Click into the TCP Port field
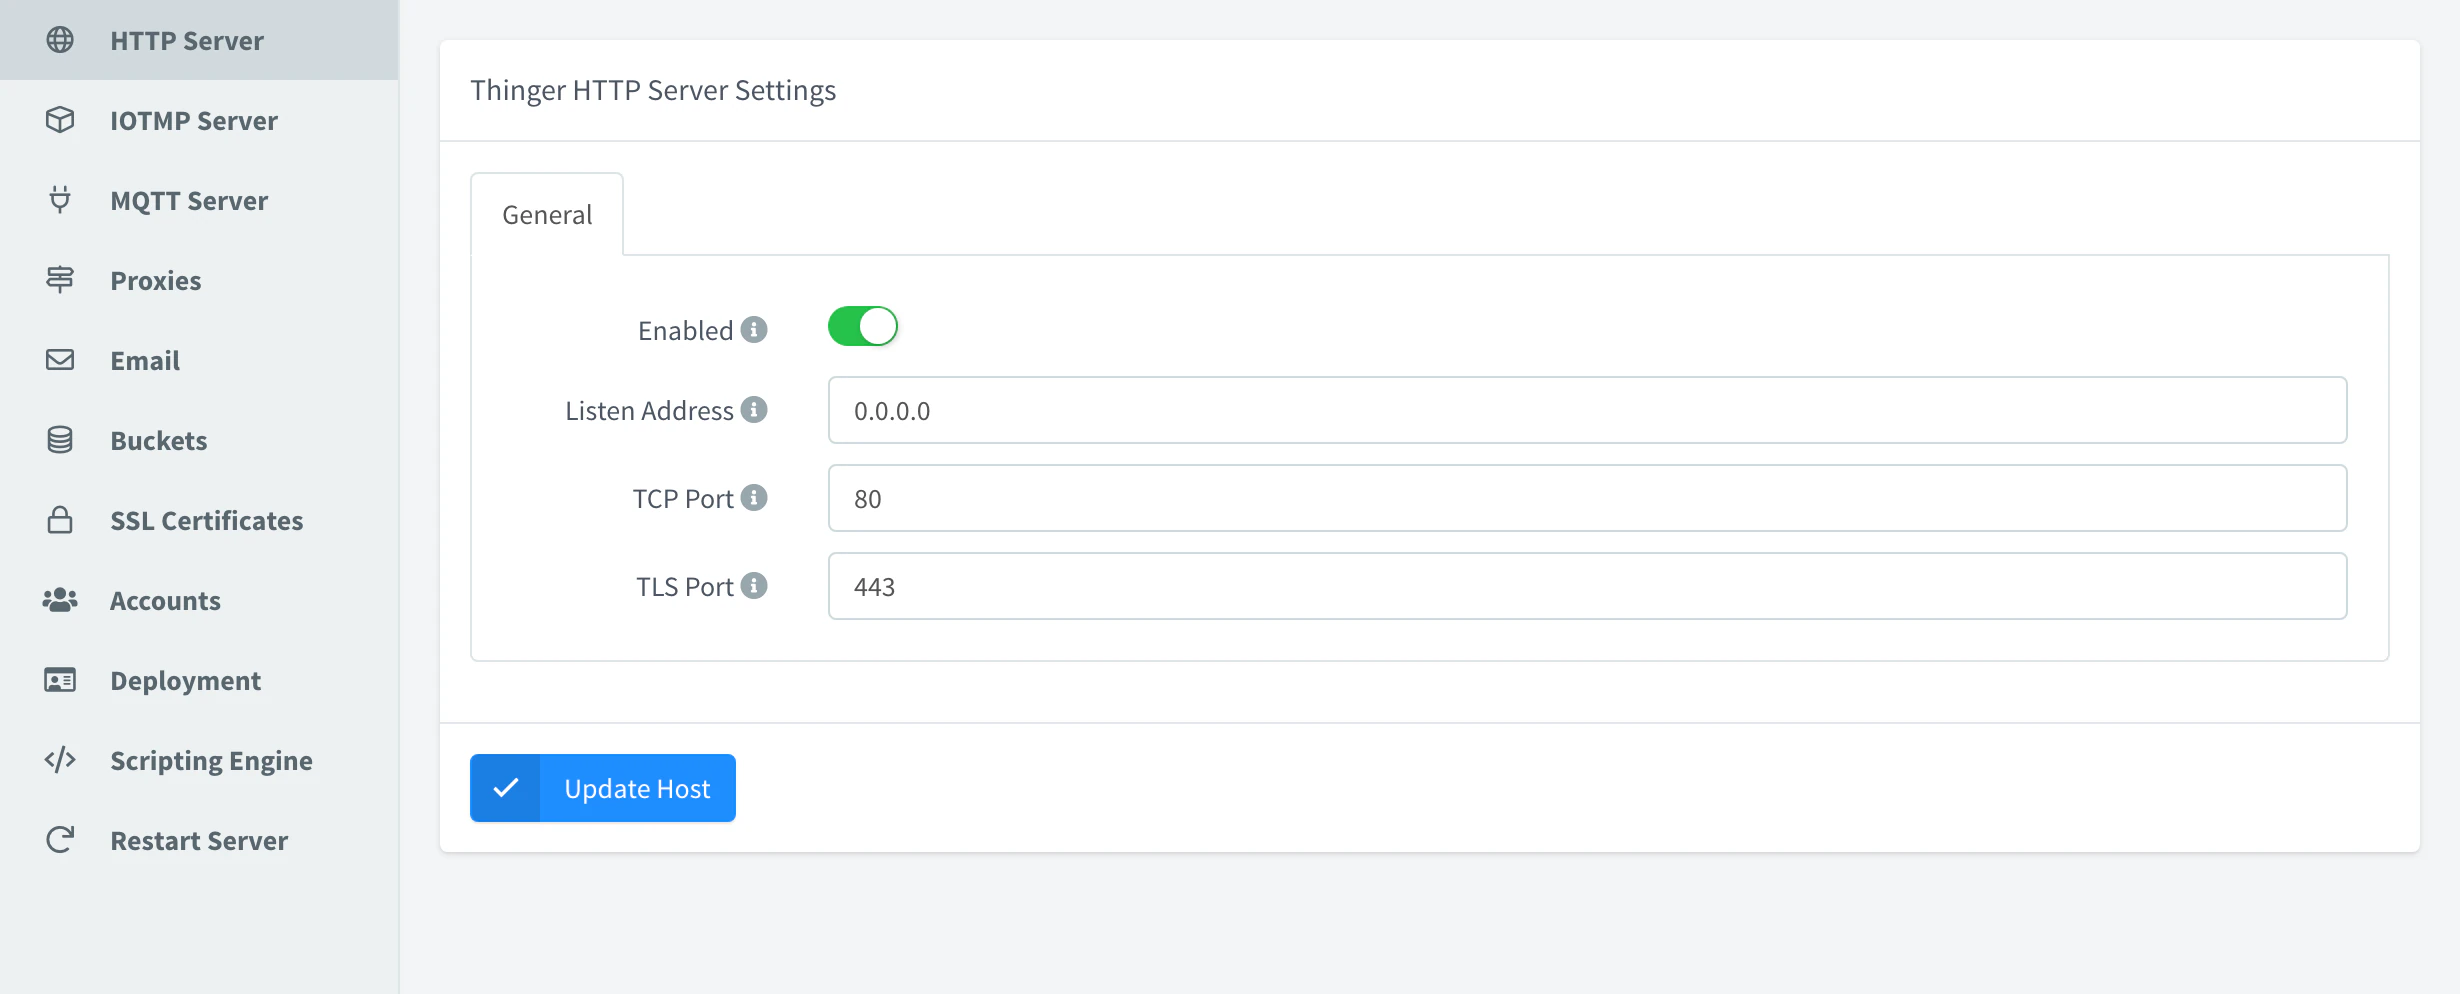 point(1587,498)
